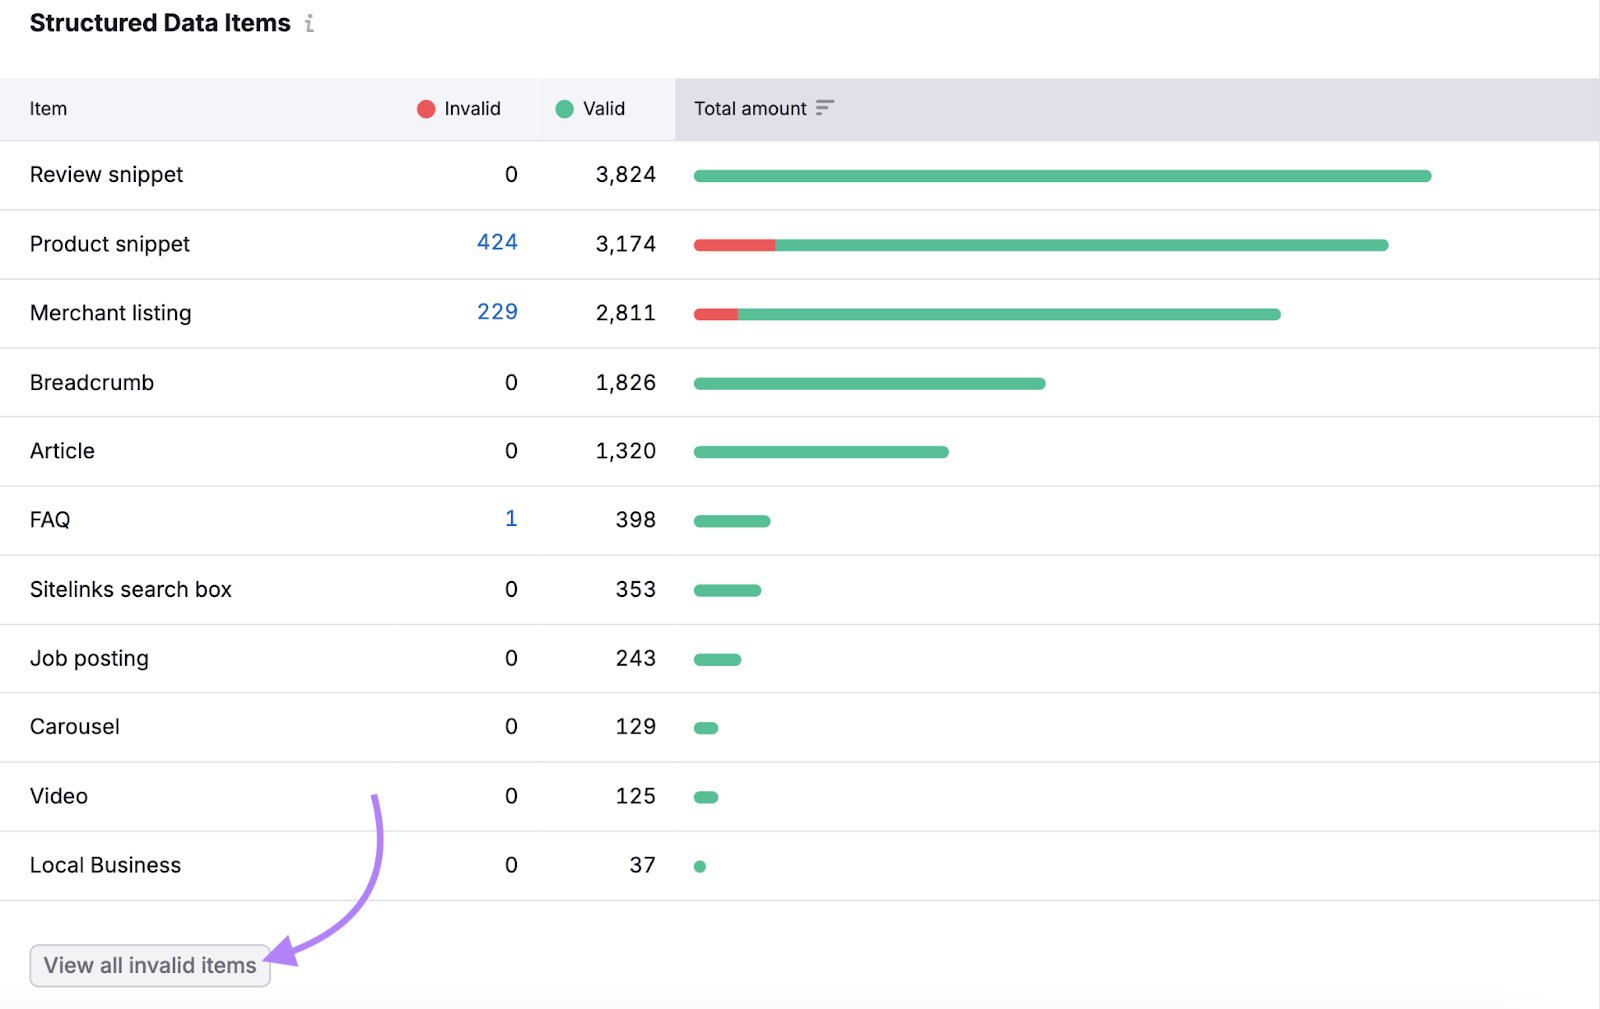Select the Breadcrumb row
Viewport: 1600px width, 1009px height.
click(92, 382)
